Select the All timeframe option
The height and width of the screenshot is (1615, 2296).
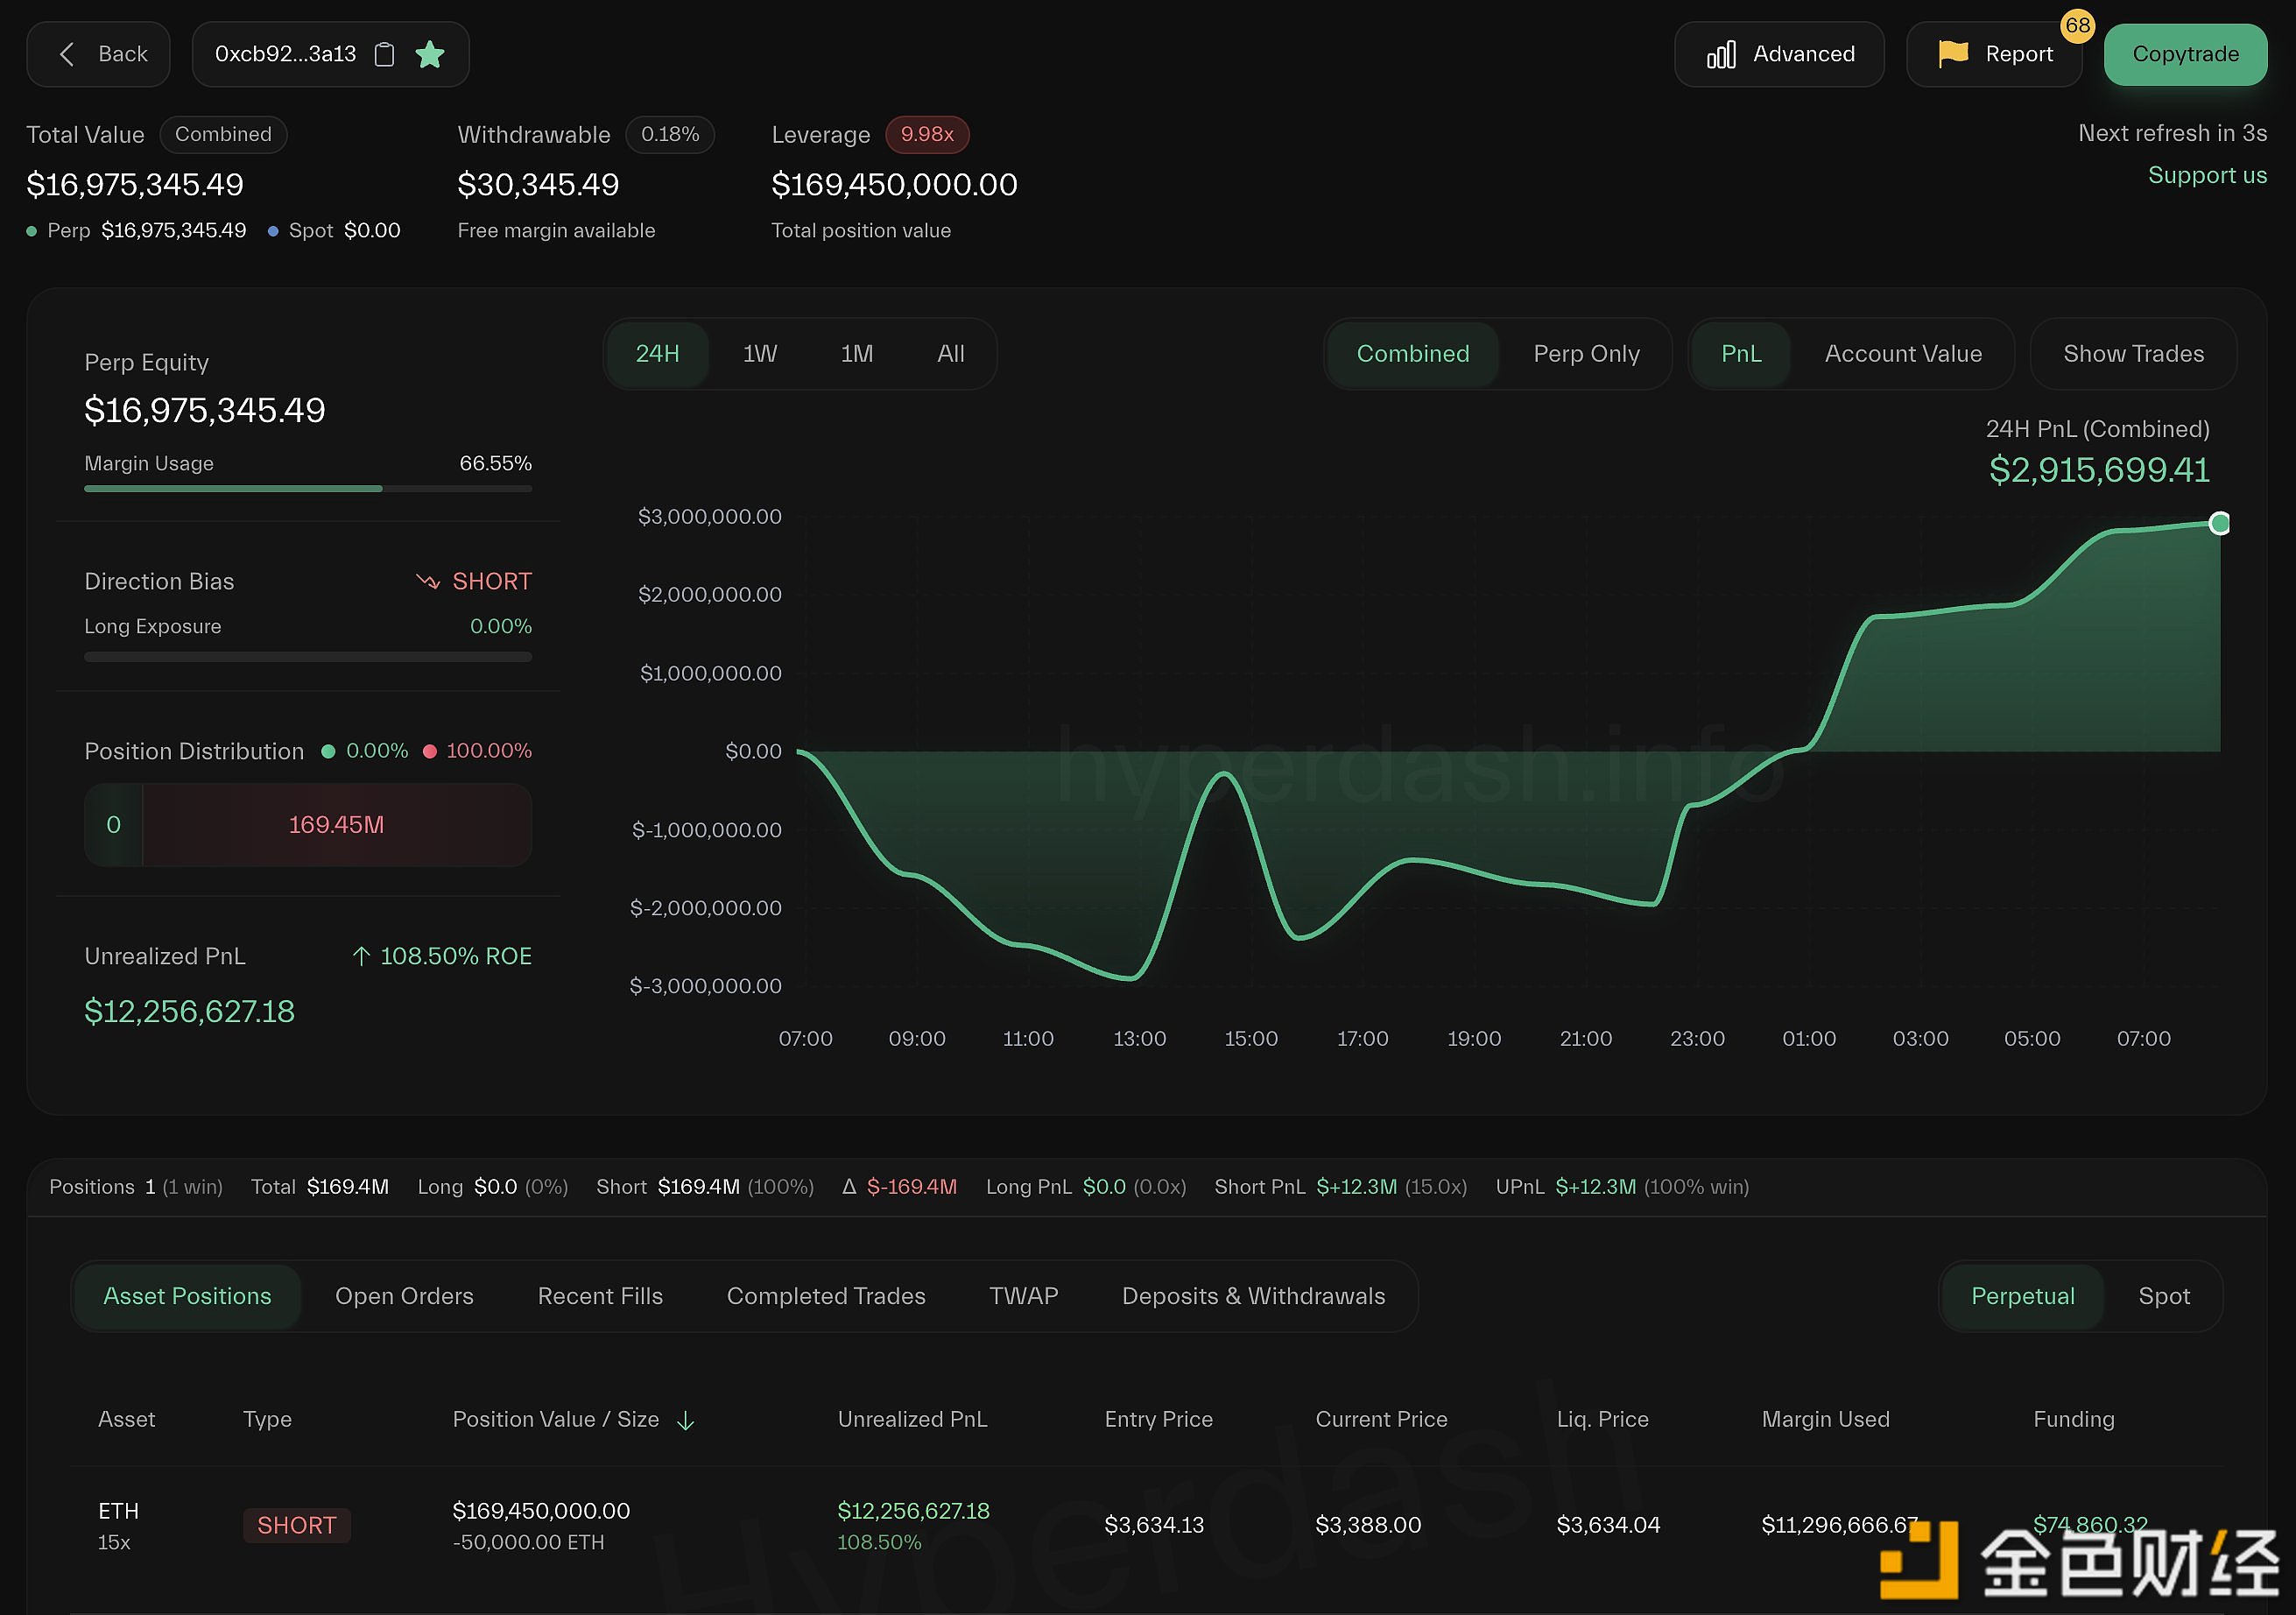coord(950,354)
